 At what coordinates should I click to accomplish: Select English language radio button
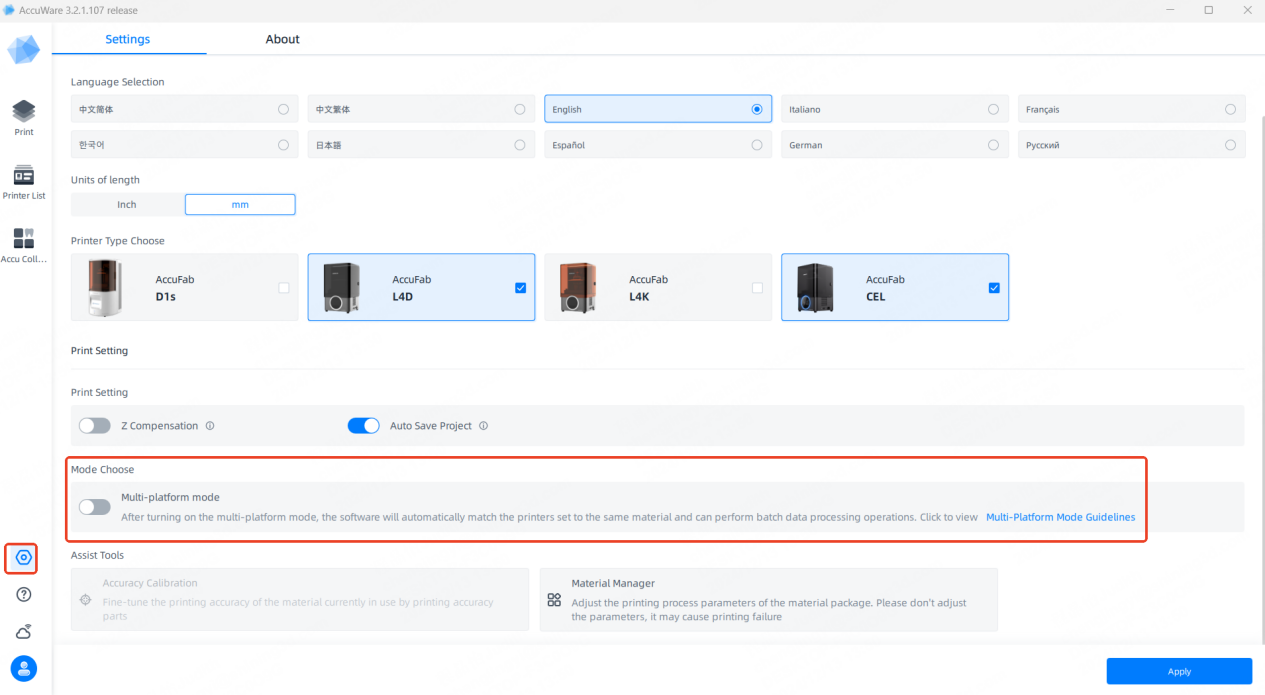[757, 109]
